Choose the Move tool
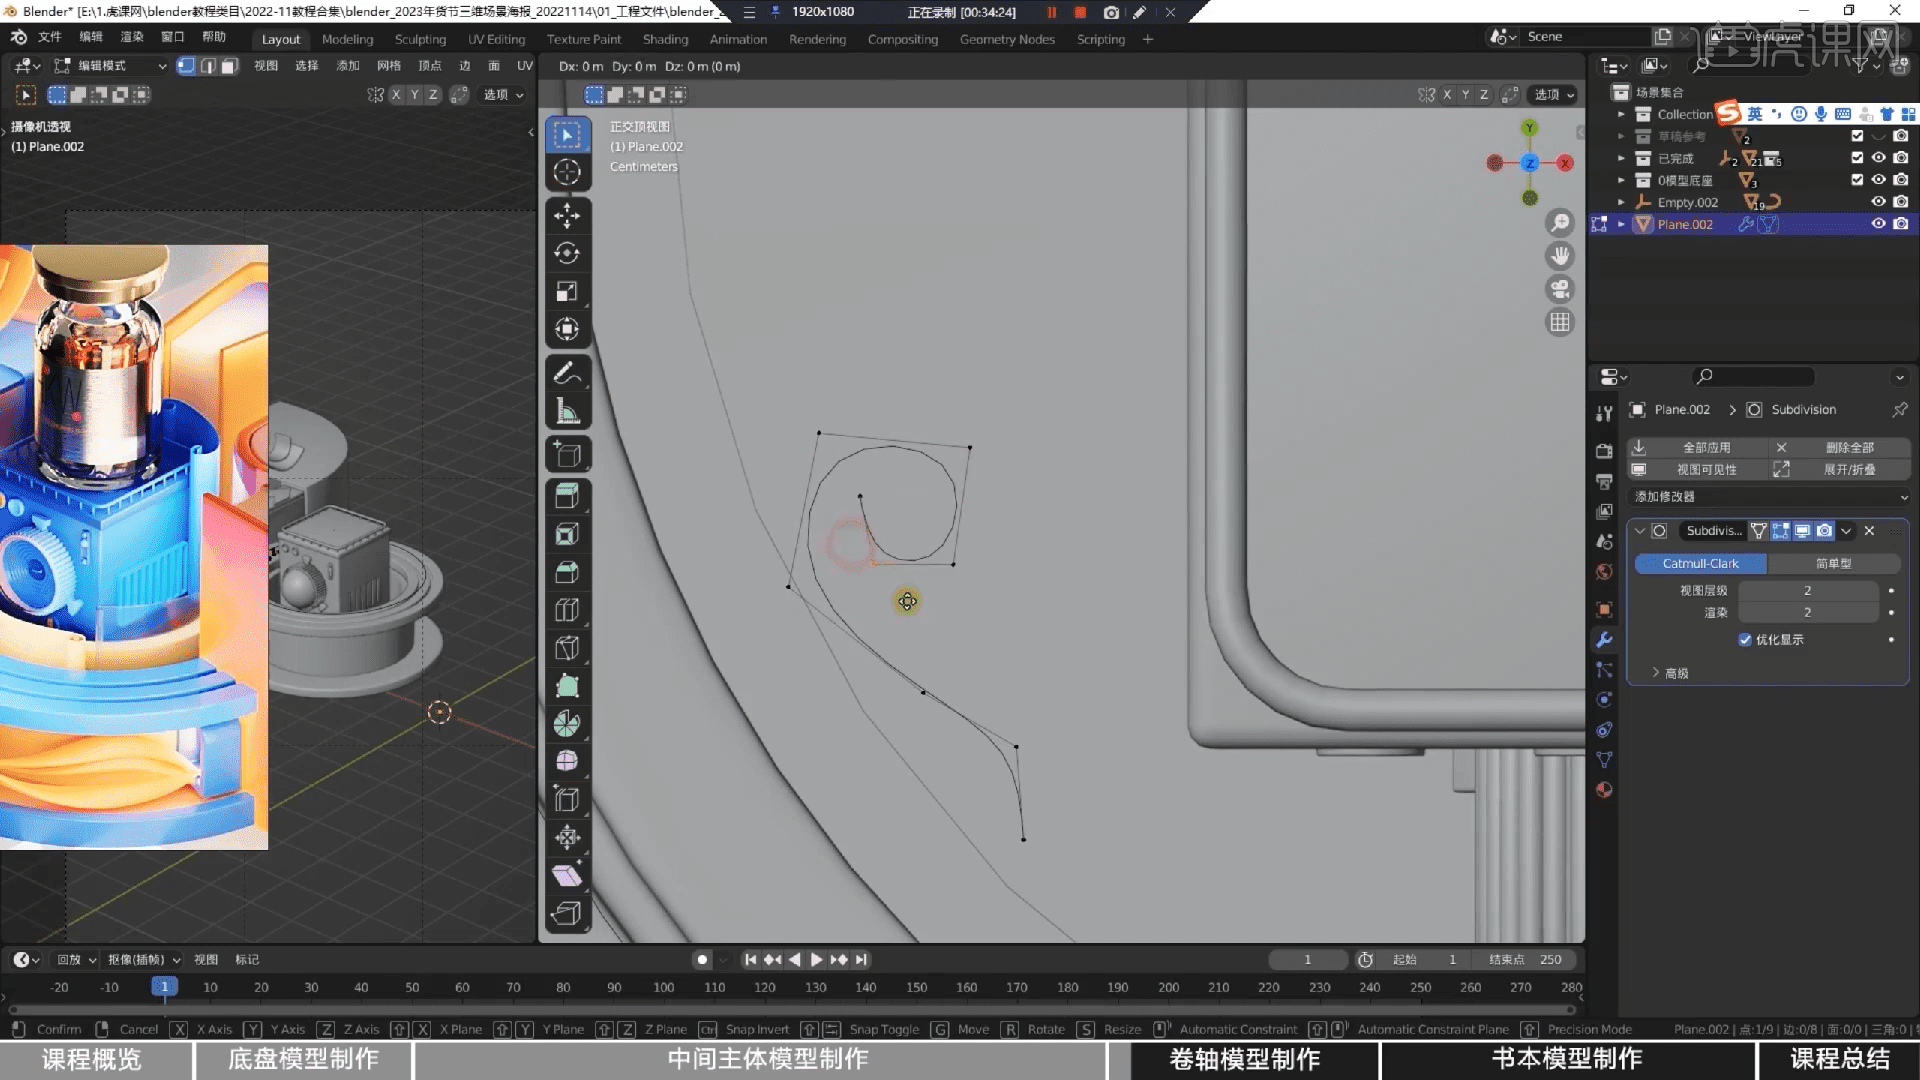Image resolution: width=1920 pixels, height=1080 pixels. 567,216
